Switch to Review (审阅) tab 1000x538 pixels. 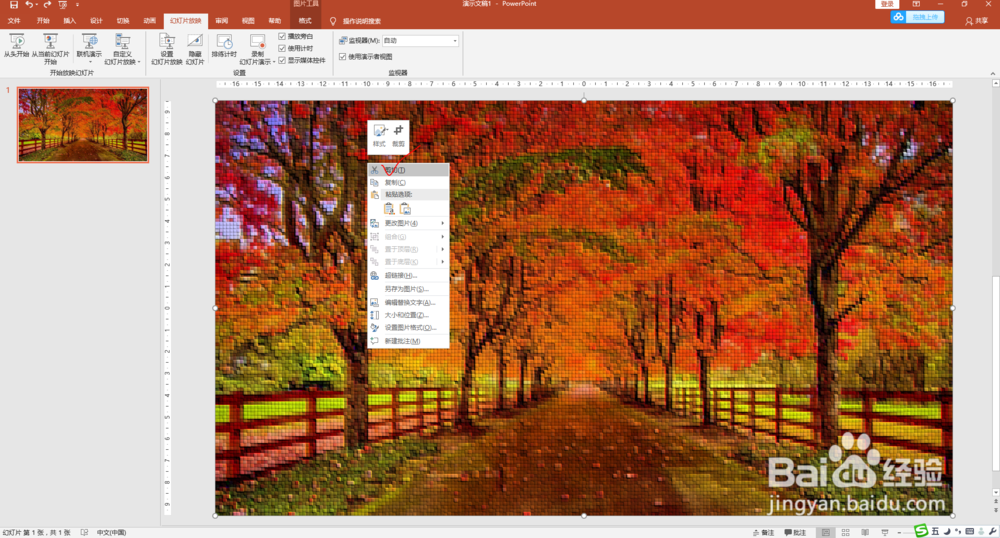(x=221, y=21)
